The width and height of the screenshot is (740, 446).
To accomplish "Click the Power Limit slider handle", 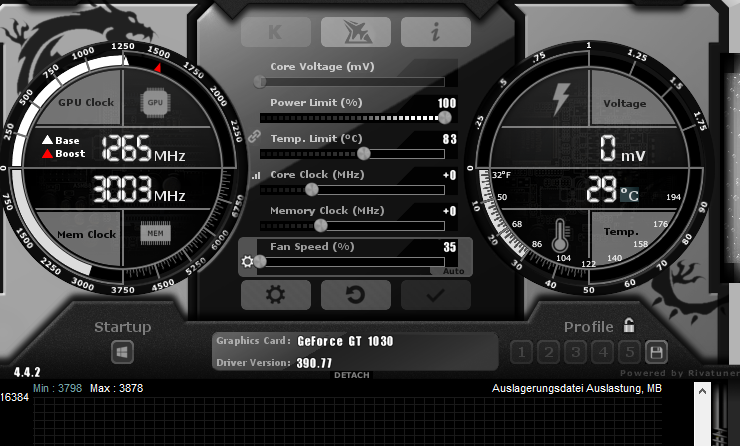I will [x=445, y=118].
